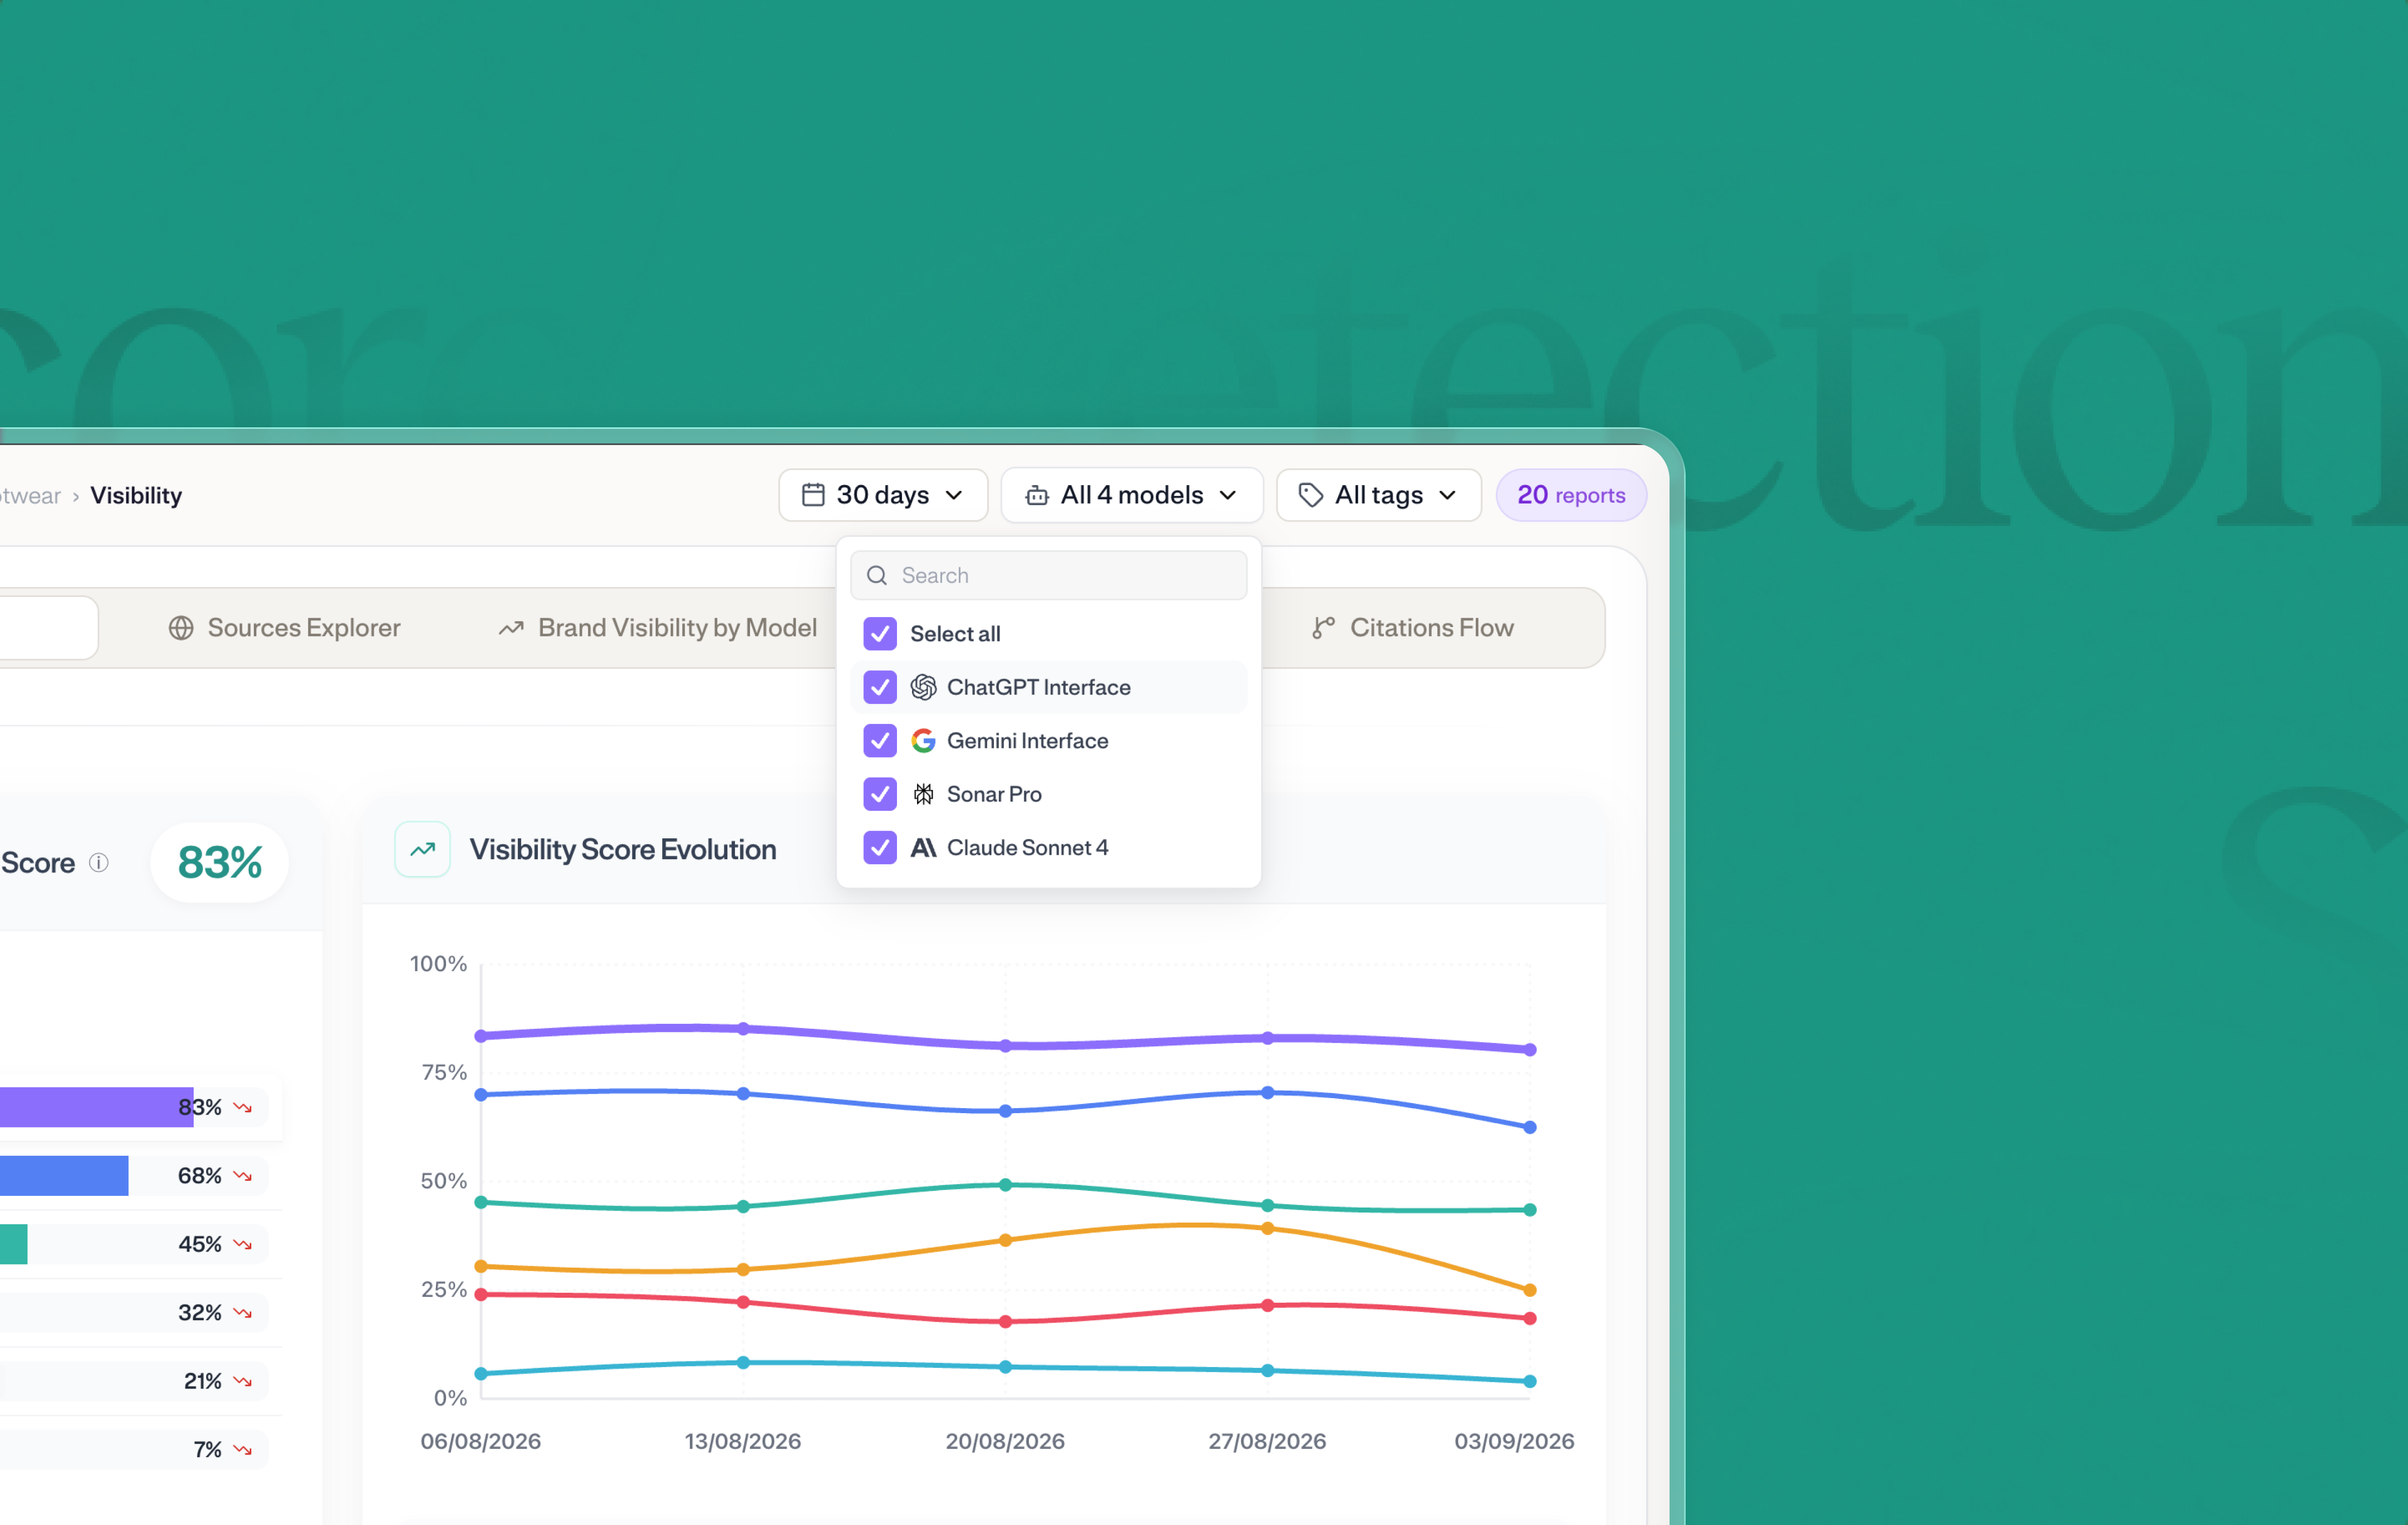Click the Google logo beside Gemini Interface
2408x1525 pixels.
pos(923,740)
